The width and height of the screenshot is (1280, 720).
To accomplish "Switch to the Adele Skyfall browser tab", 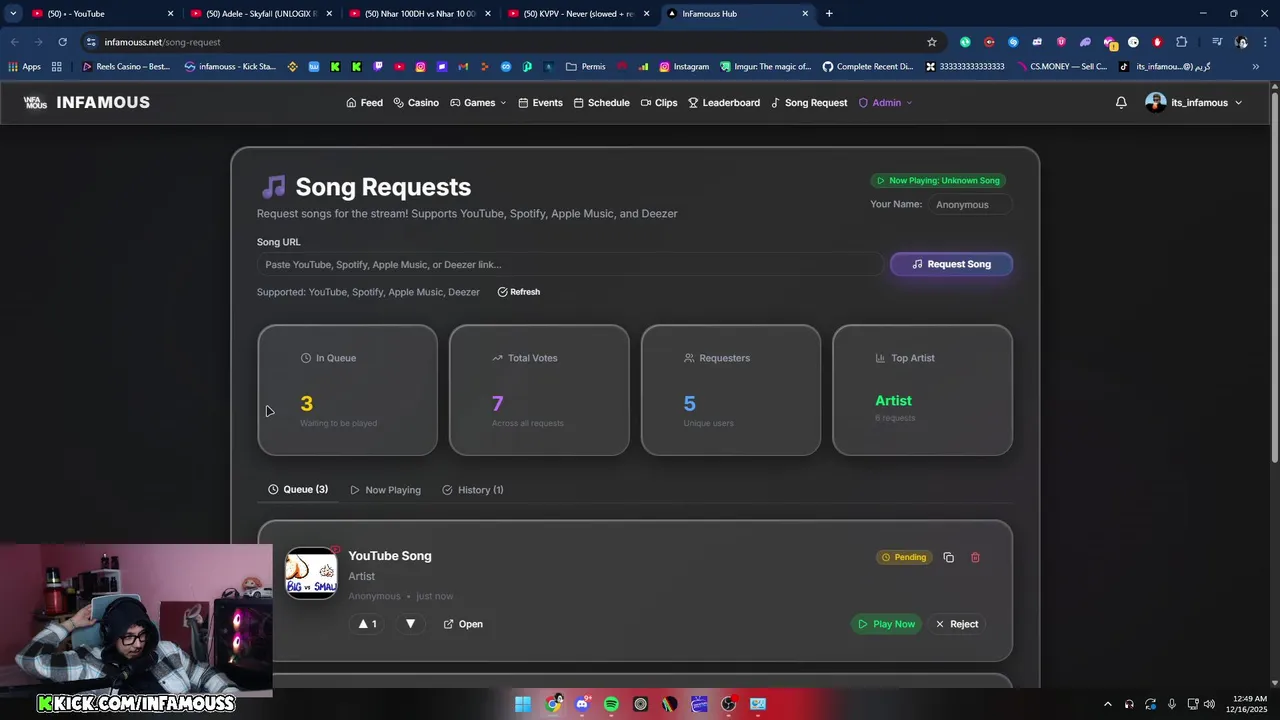I will pos(260,14).
